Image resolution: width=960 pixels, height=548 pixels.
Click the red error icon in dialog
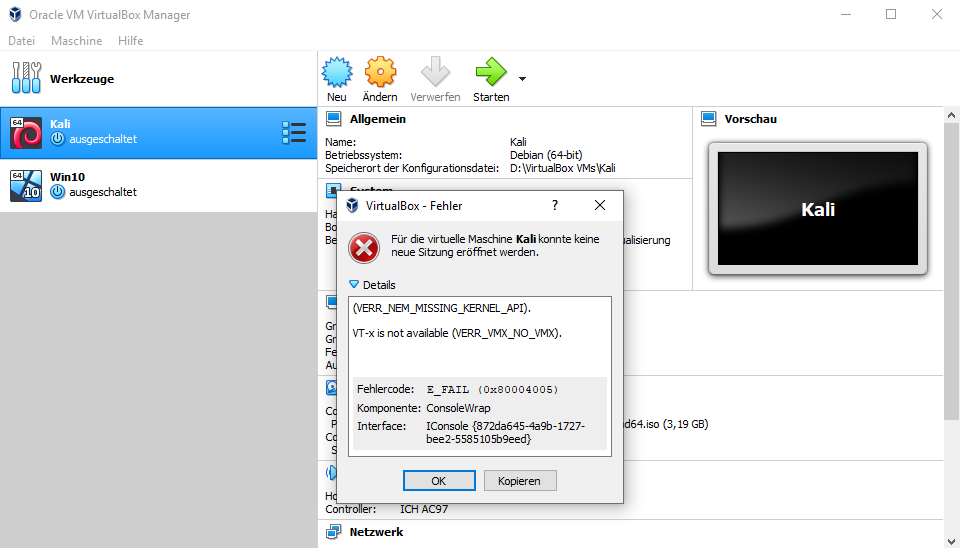[x=364, y=248]
